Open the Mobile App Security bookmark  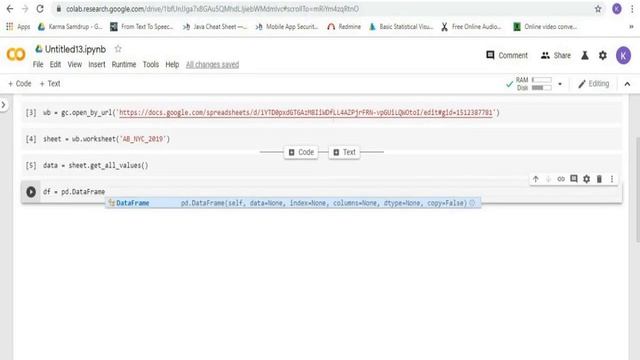point(287,27)
